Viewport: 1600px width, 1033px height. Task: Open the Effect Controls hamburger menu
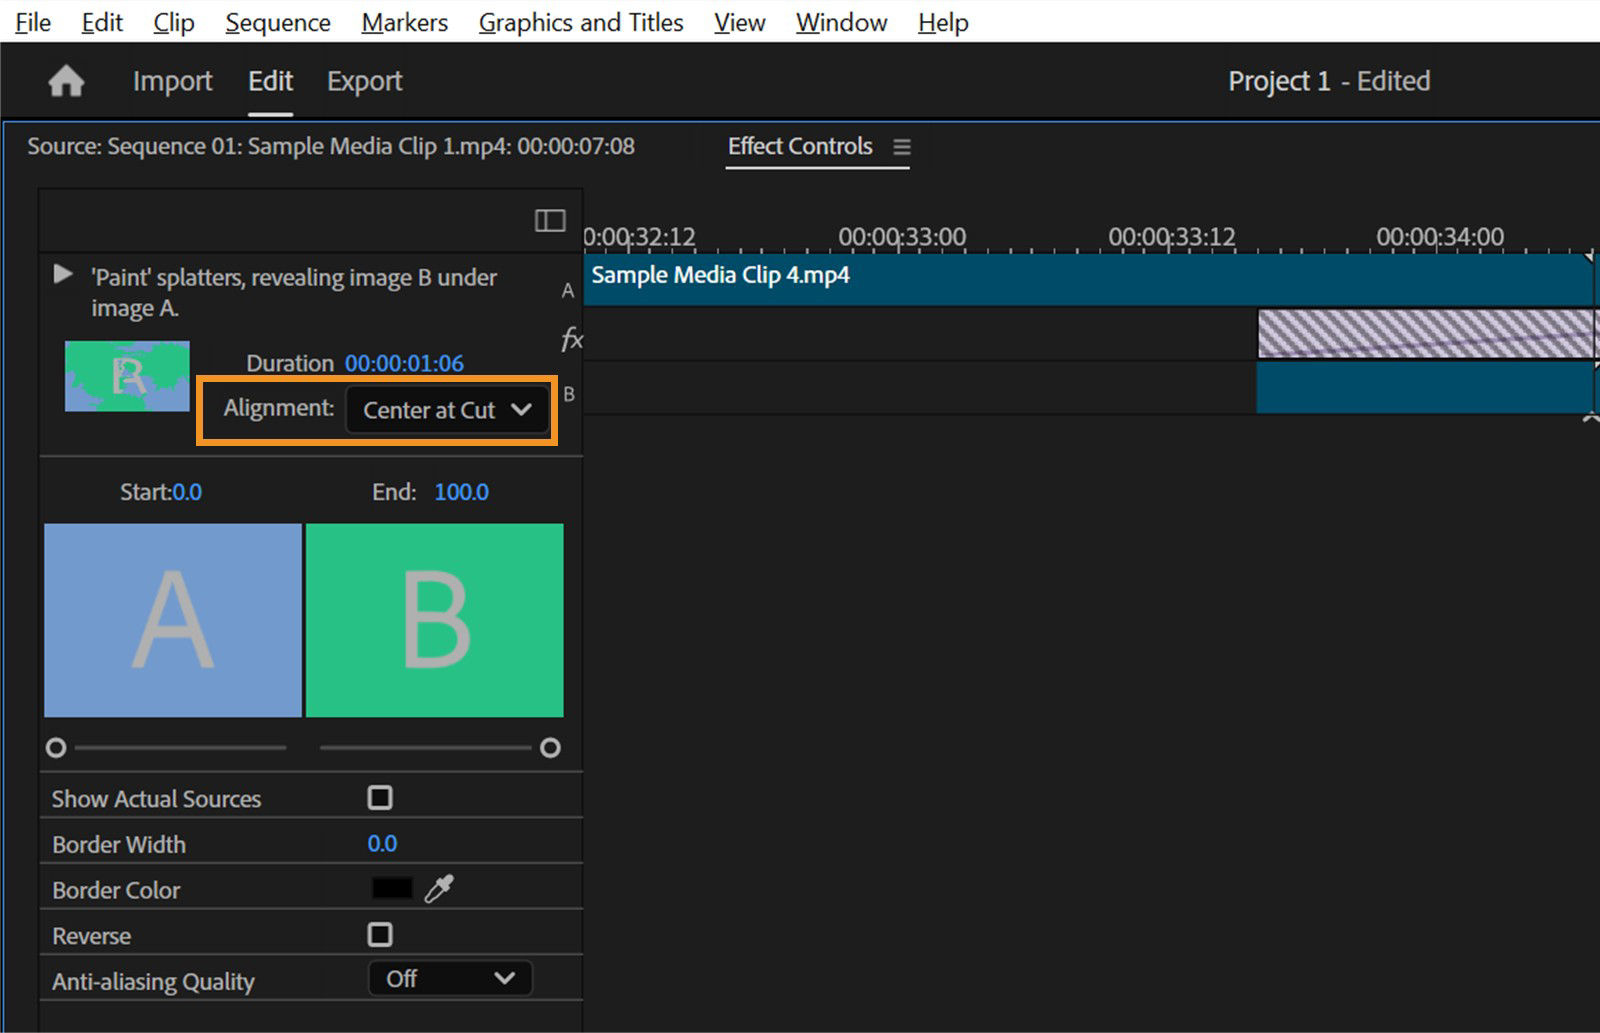point(903,146)
